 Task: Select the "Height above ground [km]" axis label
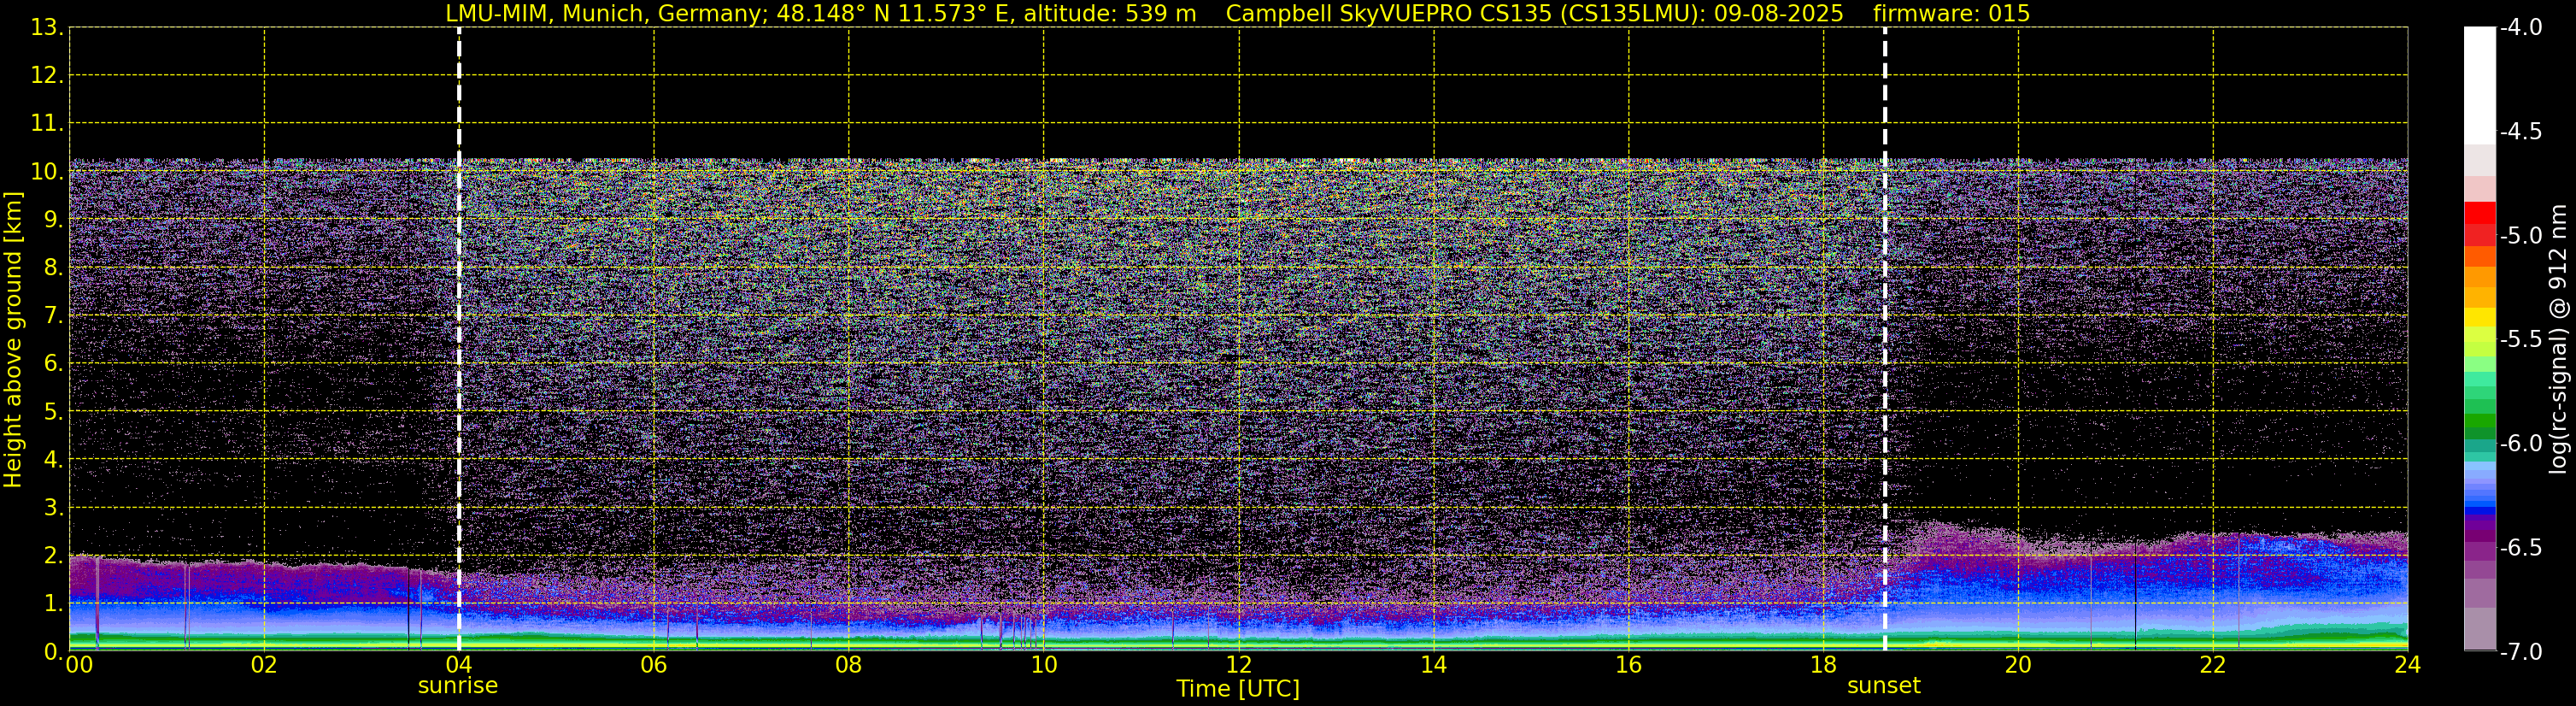(x=13, y=340)
